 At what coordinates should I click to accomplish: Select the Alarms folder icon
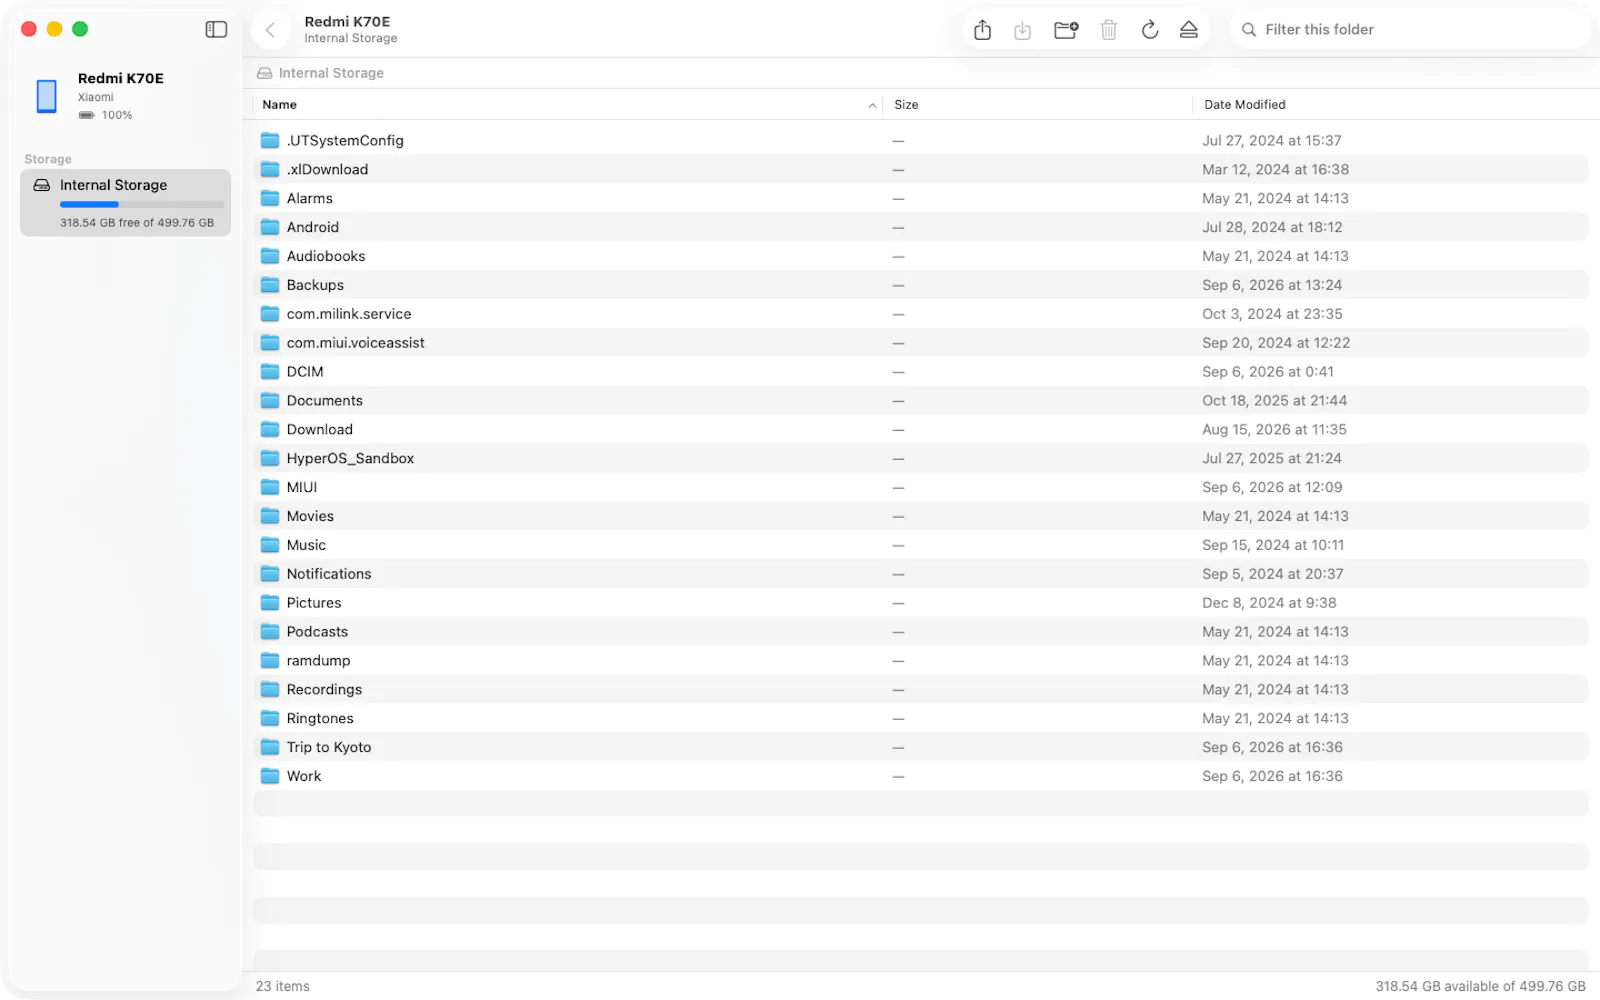click(270, 198)
